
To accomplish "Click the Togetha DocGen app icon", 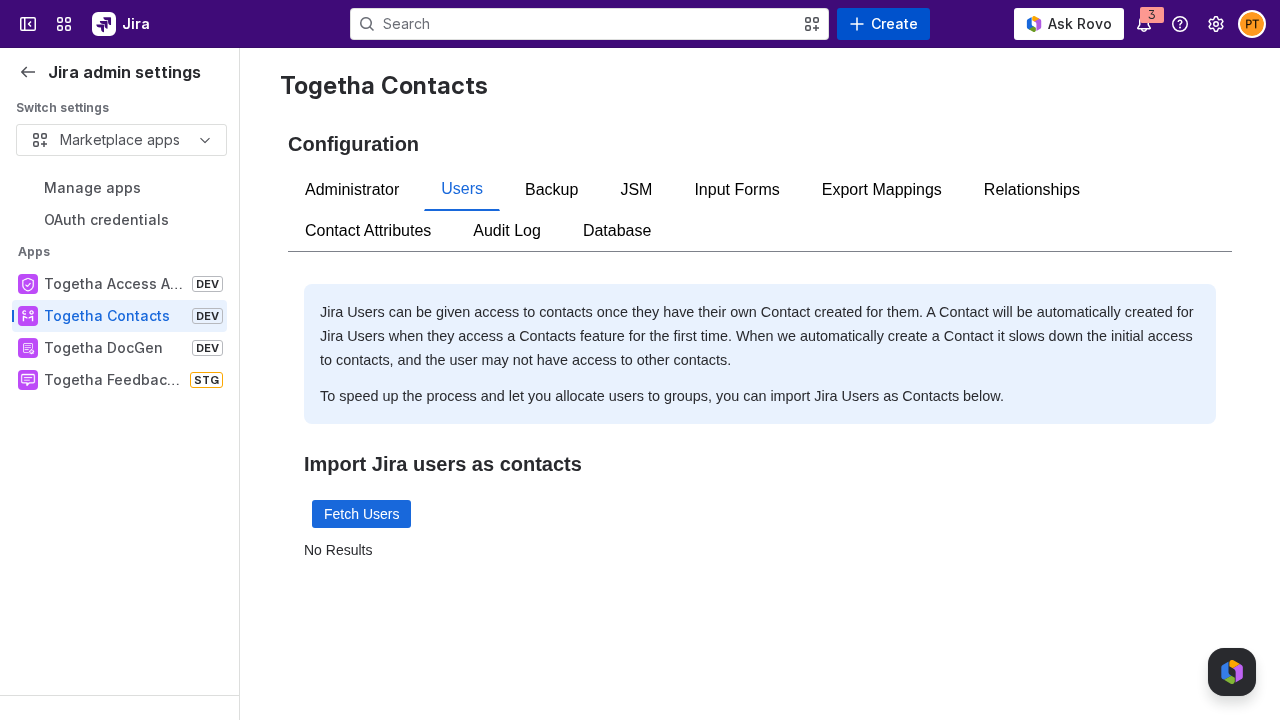I will [28, 348].
